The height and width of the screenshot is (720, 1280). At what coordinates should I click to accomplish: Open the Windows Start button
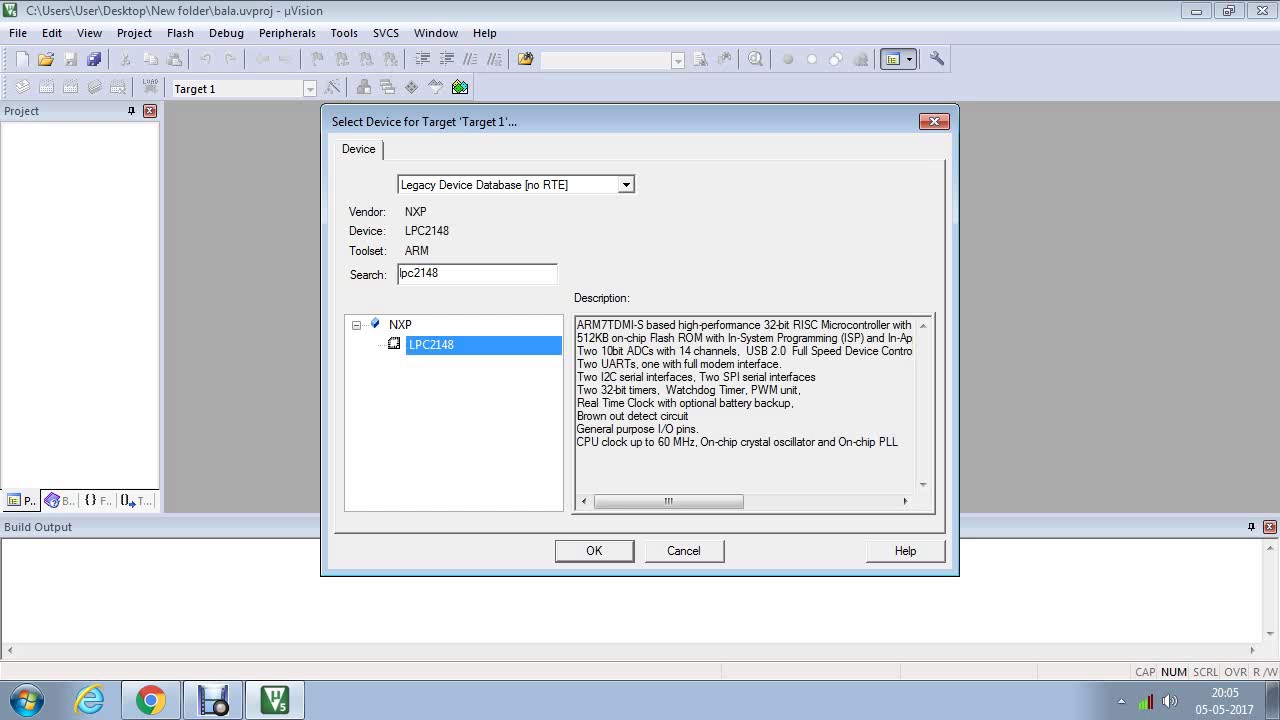click(27, 700)
